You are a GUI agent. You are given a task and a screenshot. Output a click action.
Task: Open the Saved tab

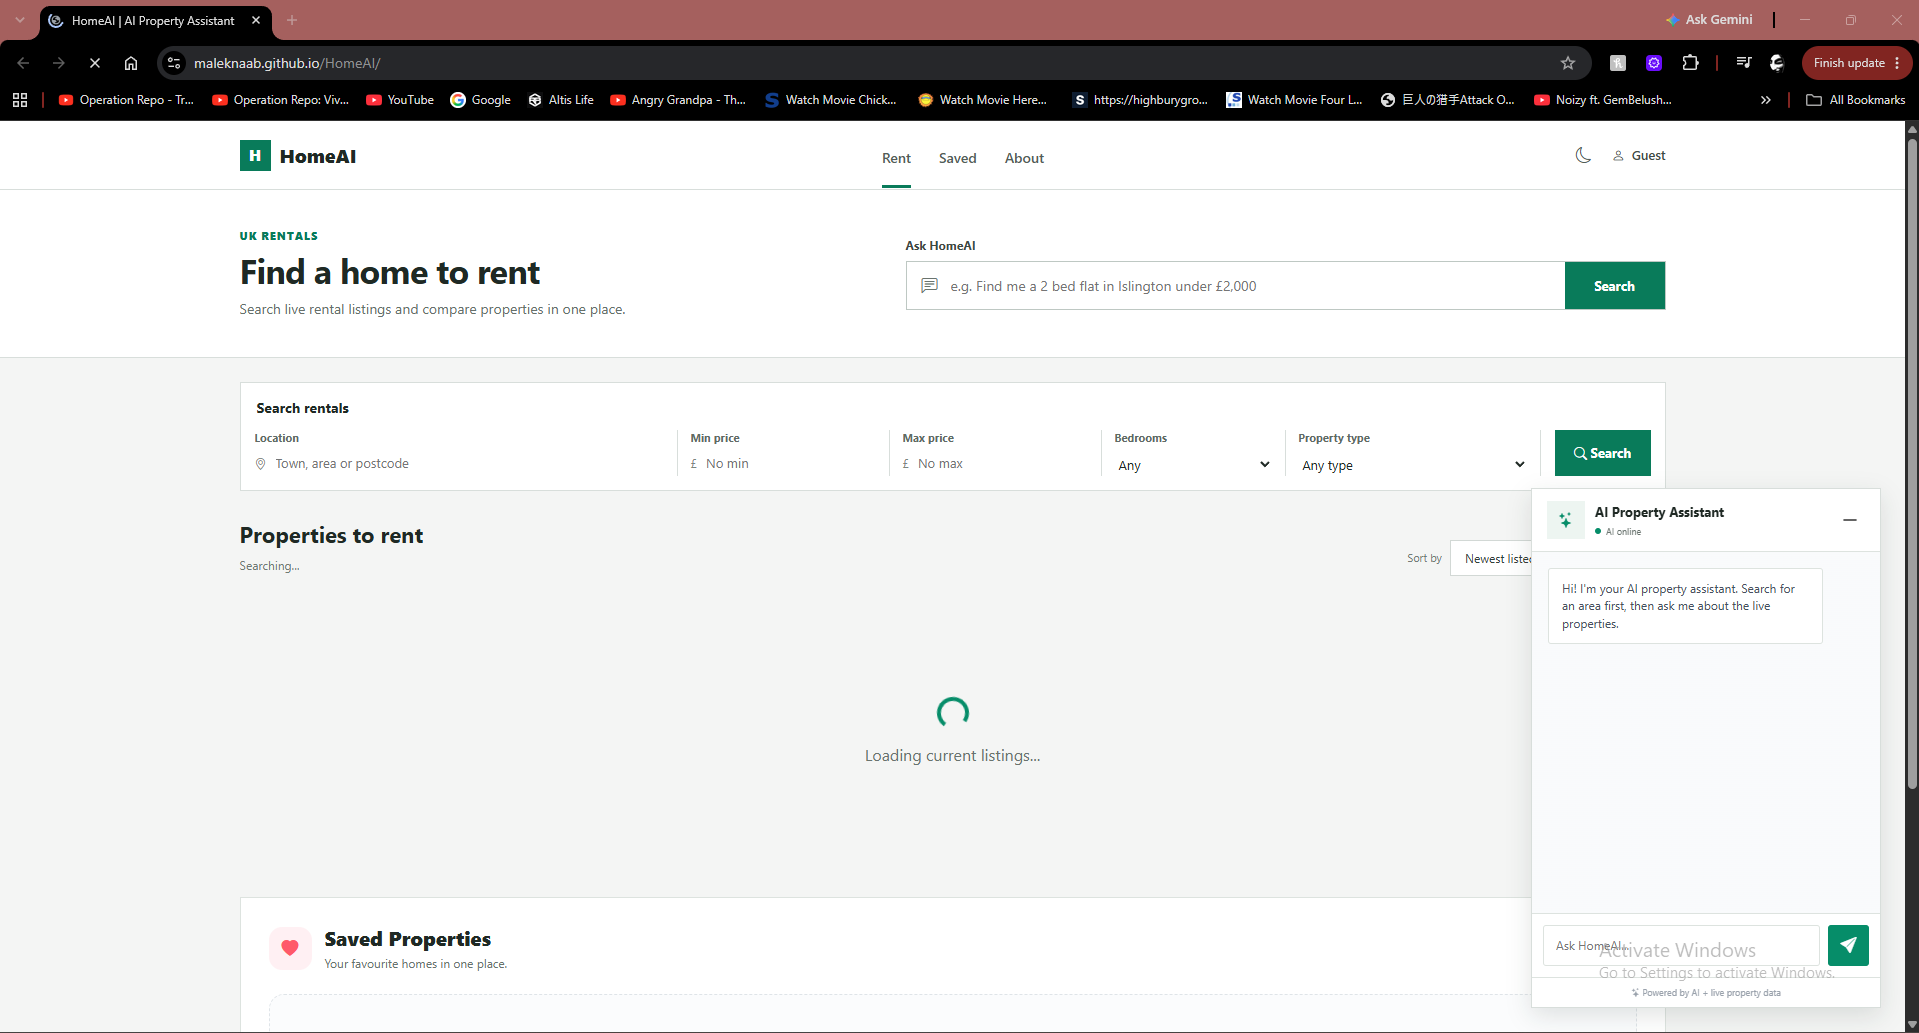pyautogui.click(x=957, y=158)
